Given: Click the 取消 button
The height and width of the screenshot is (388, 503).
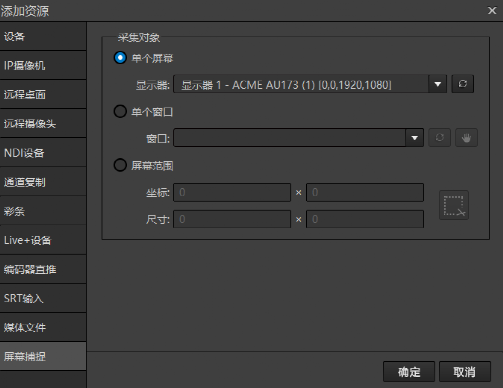Looking at the screenshot, I should click(465, 372).
